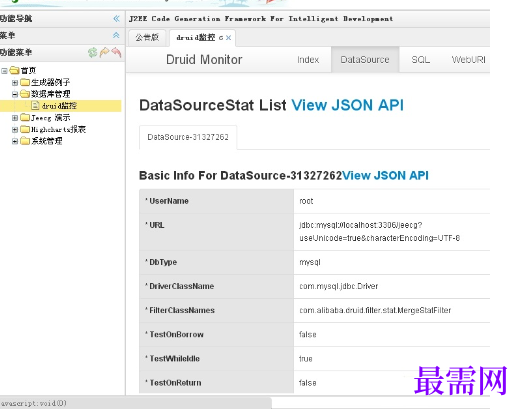The width and height of the screenshot is (526, 412).
Task: Select druid监控 tree item
Action: [x=60, y=106]
